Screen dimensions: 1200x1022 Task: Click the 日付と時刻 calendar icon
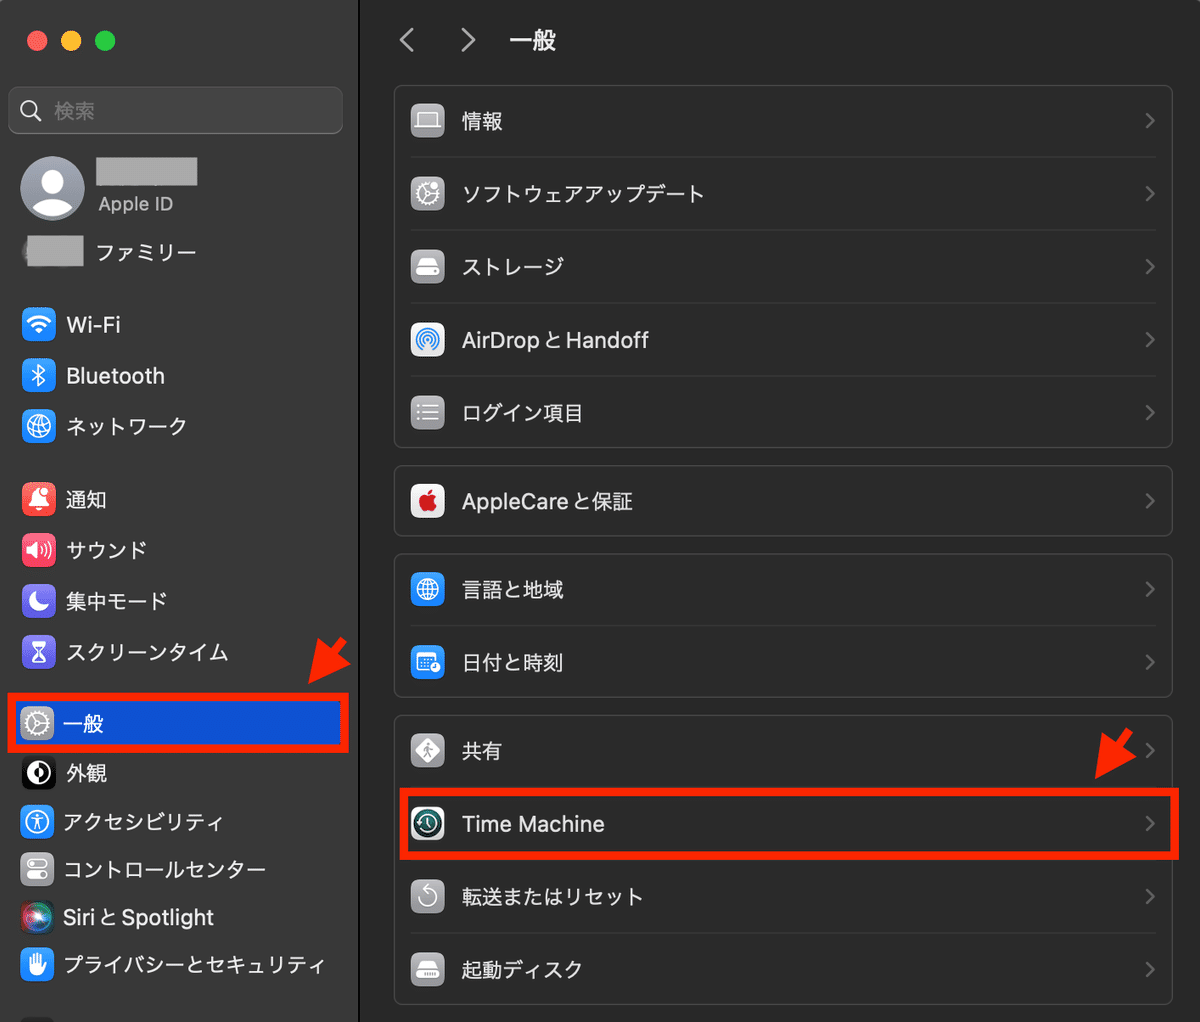[428, 662]
